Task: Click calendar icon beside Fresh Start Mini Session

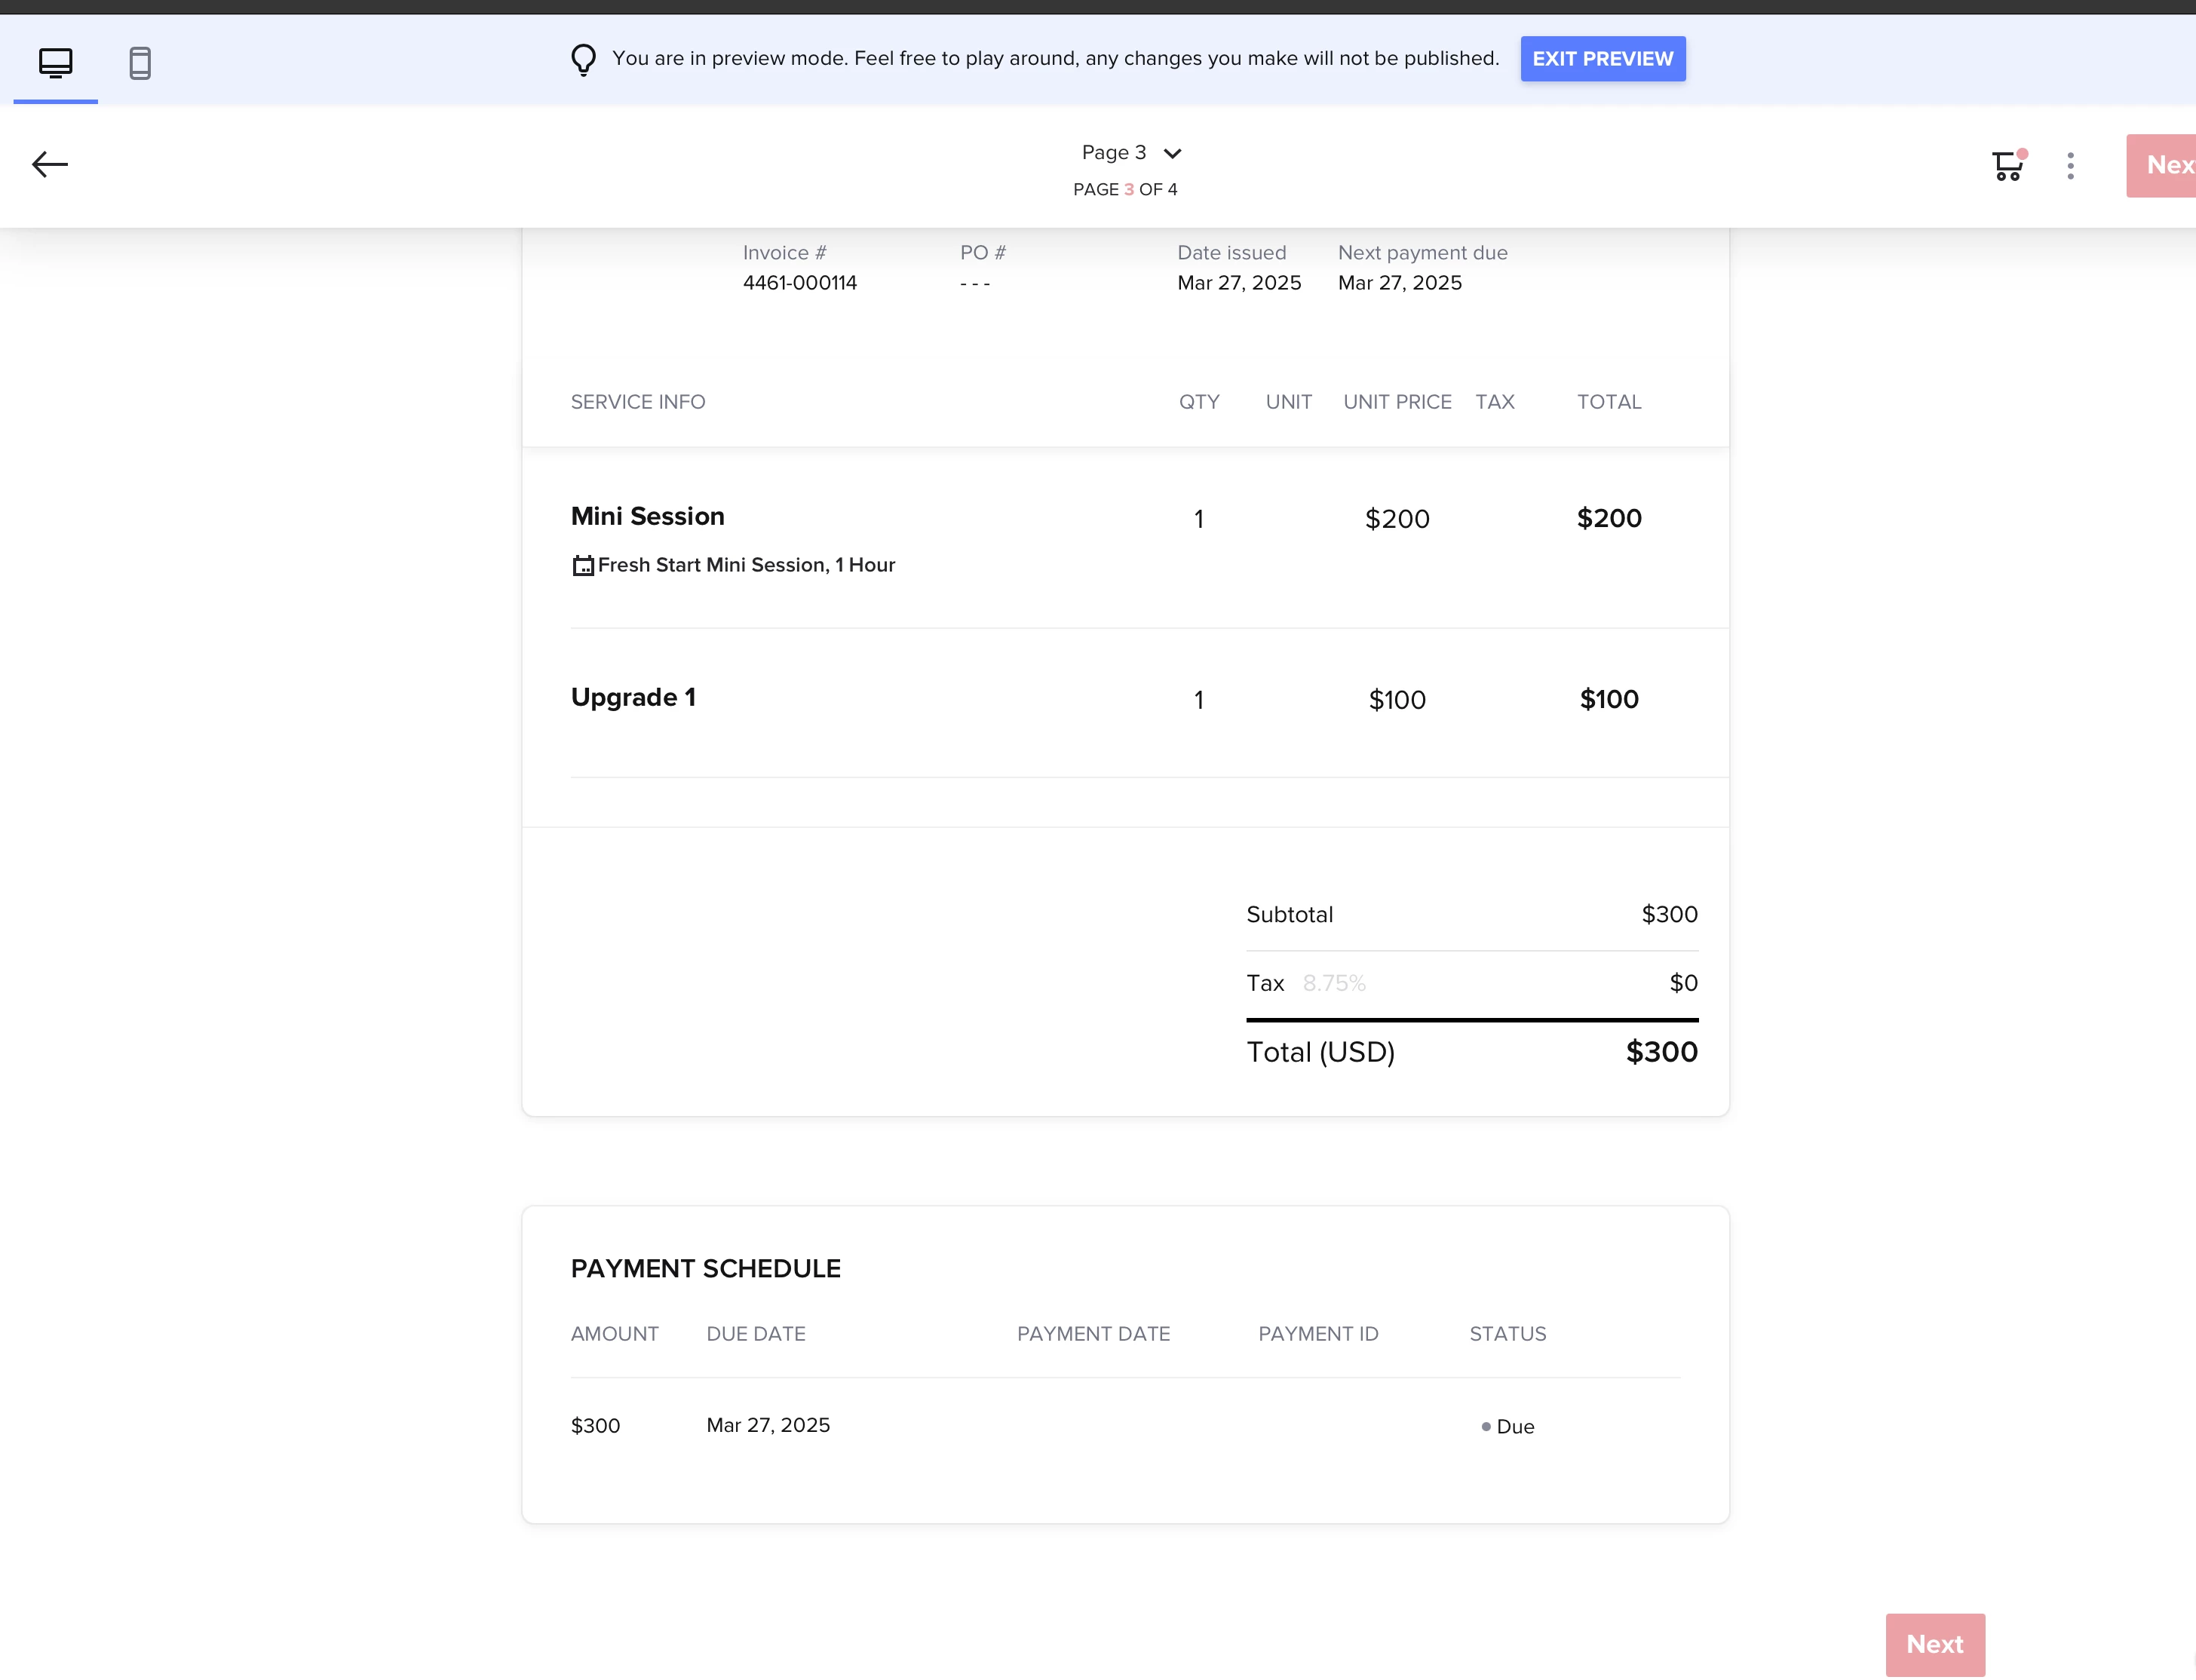Action: pos(582,566)
